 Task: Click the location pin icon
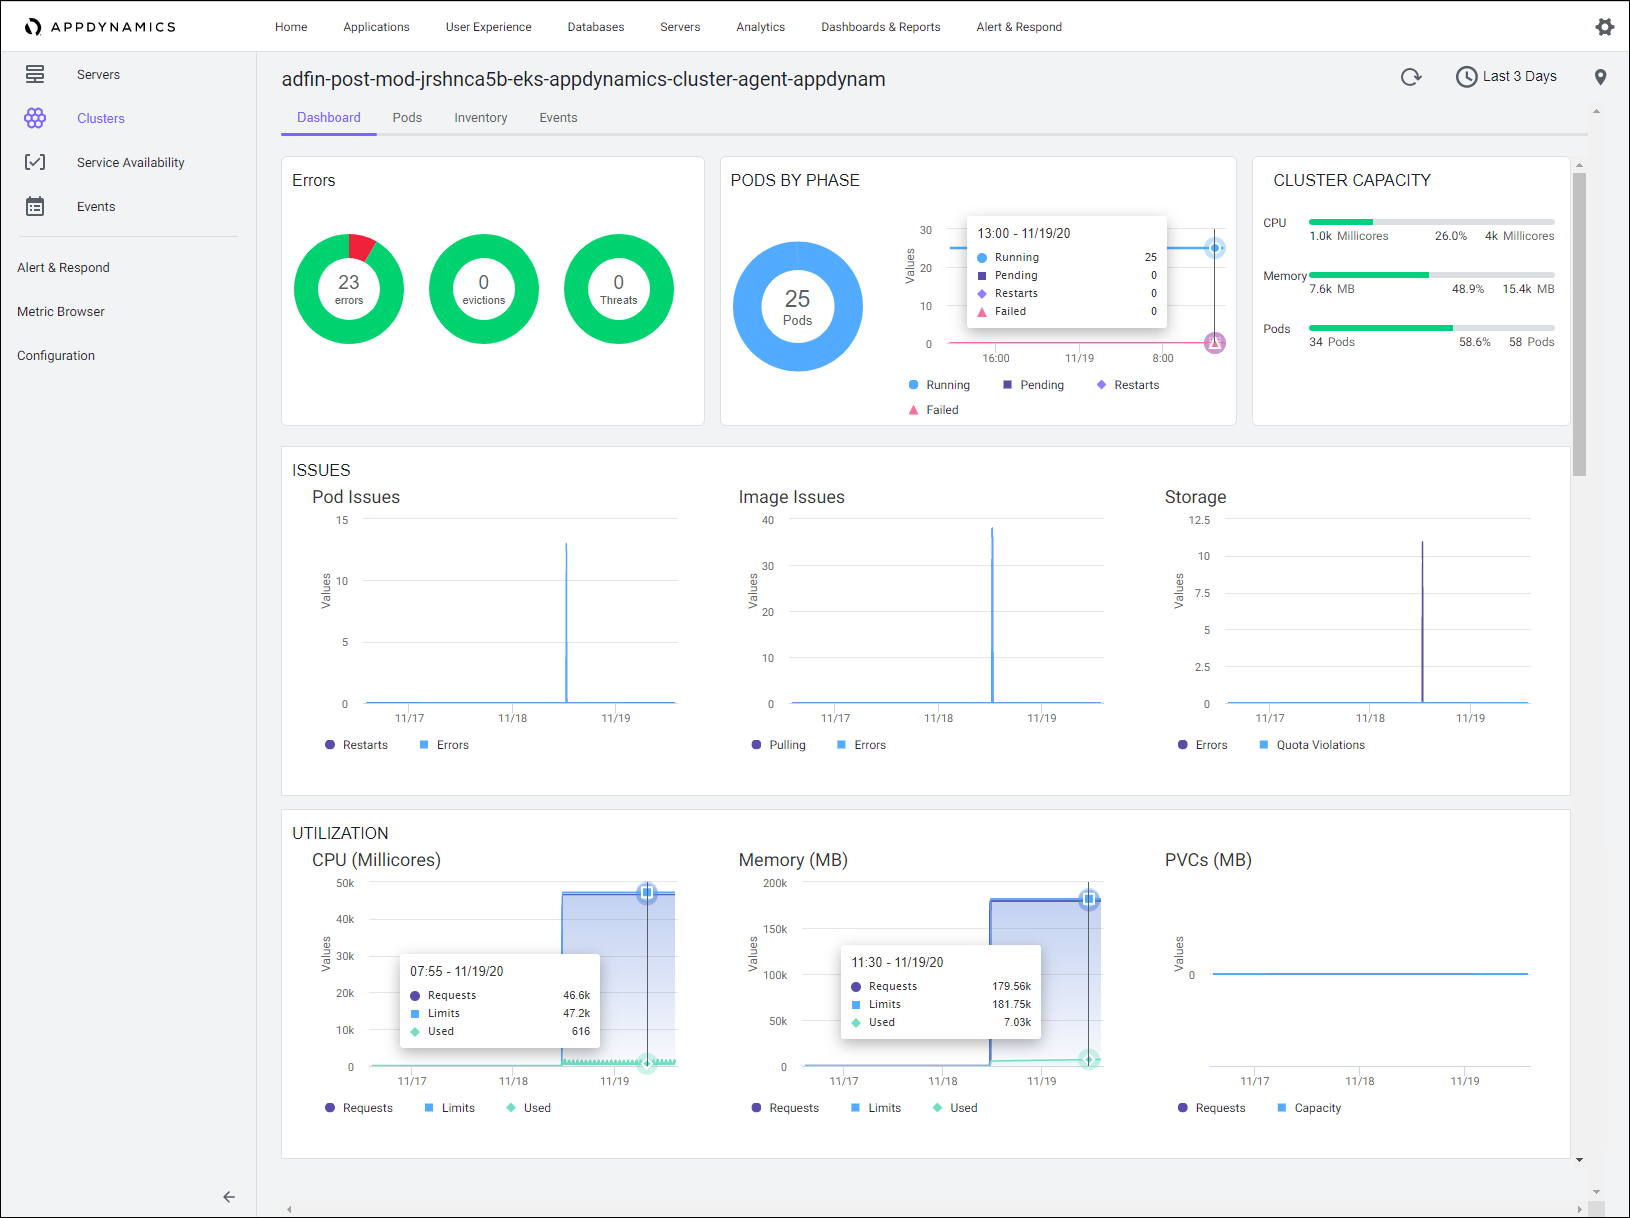1600,77
